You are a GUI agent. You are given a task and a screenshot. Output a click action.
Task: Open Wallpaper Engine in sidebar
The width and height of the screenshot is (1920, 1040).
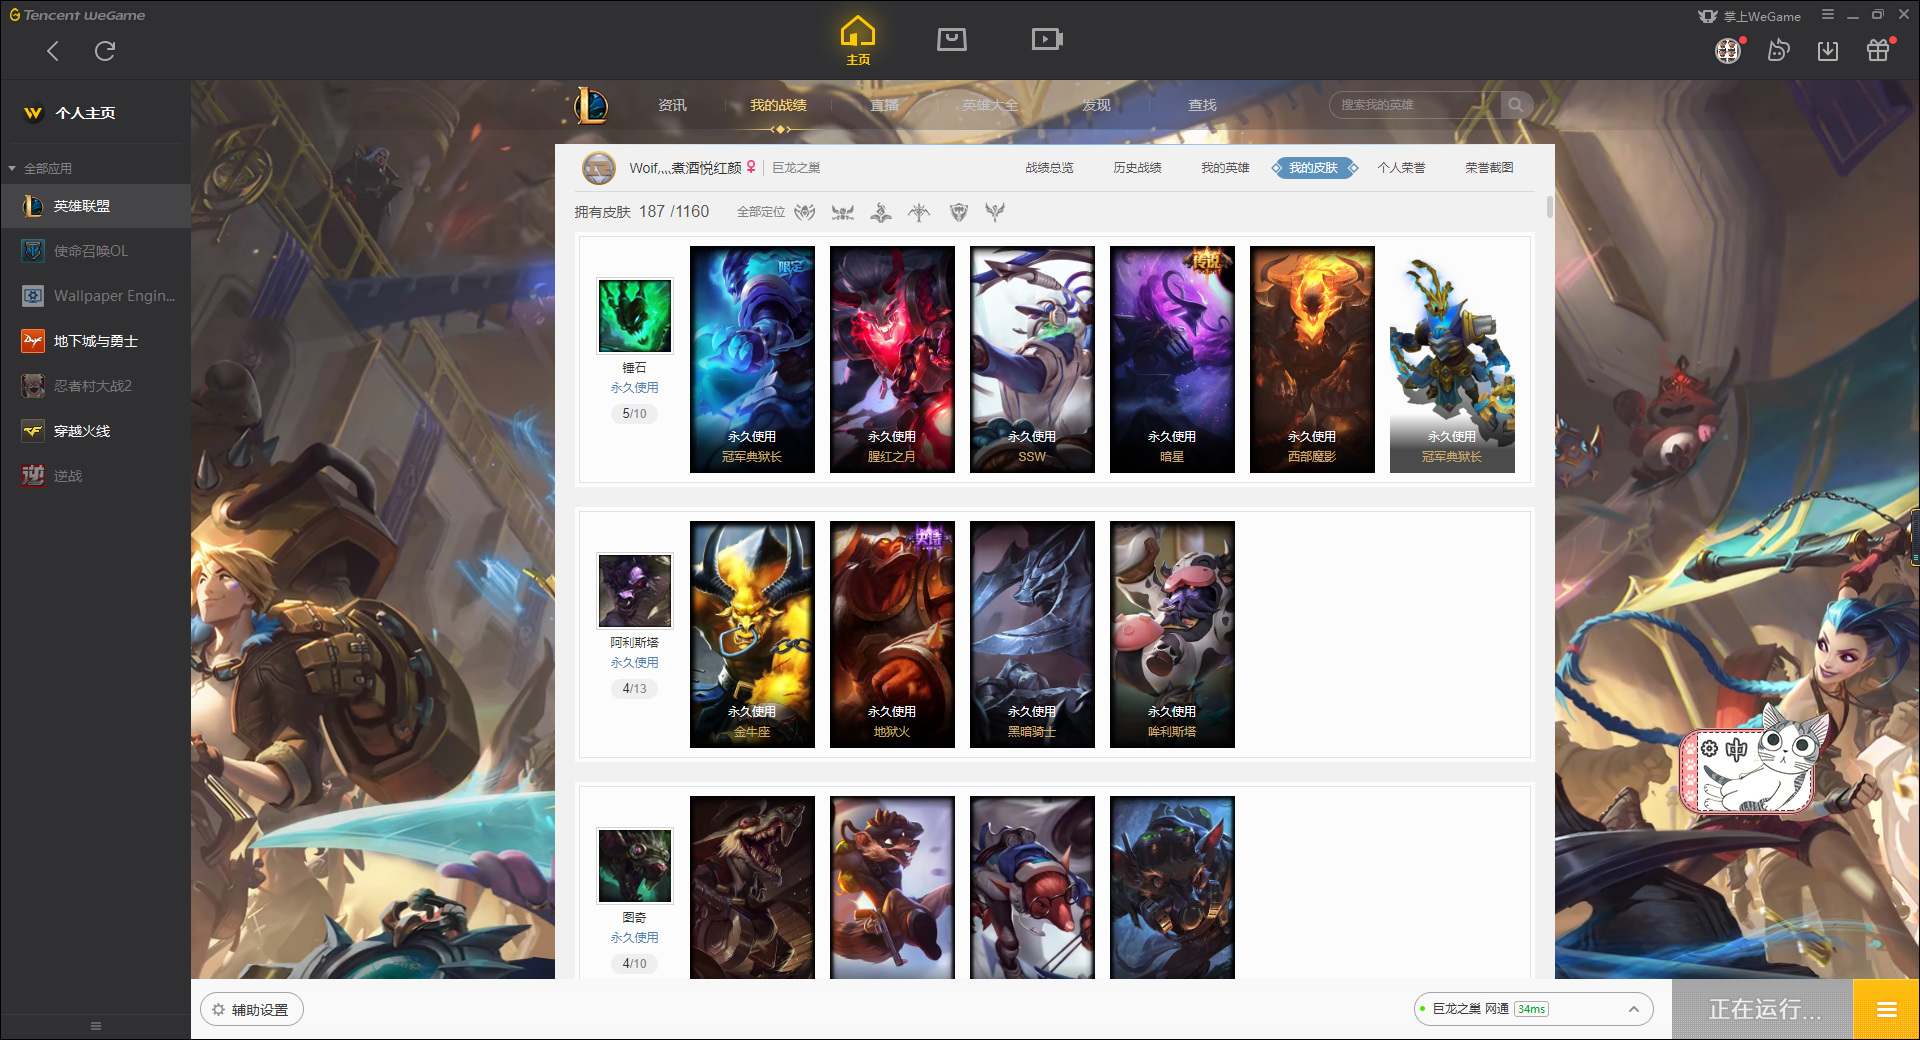[95, 296]
